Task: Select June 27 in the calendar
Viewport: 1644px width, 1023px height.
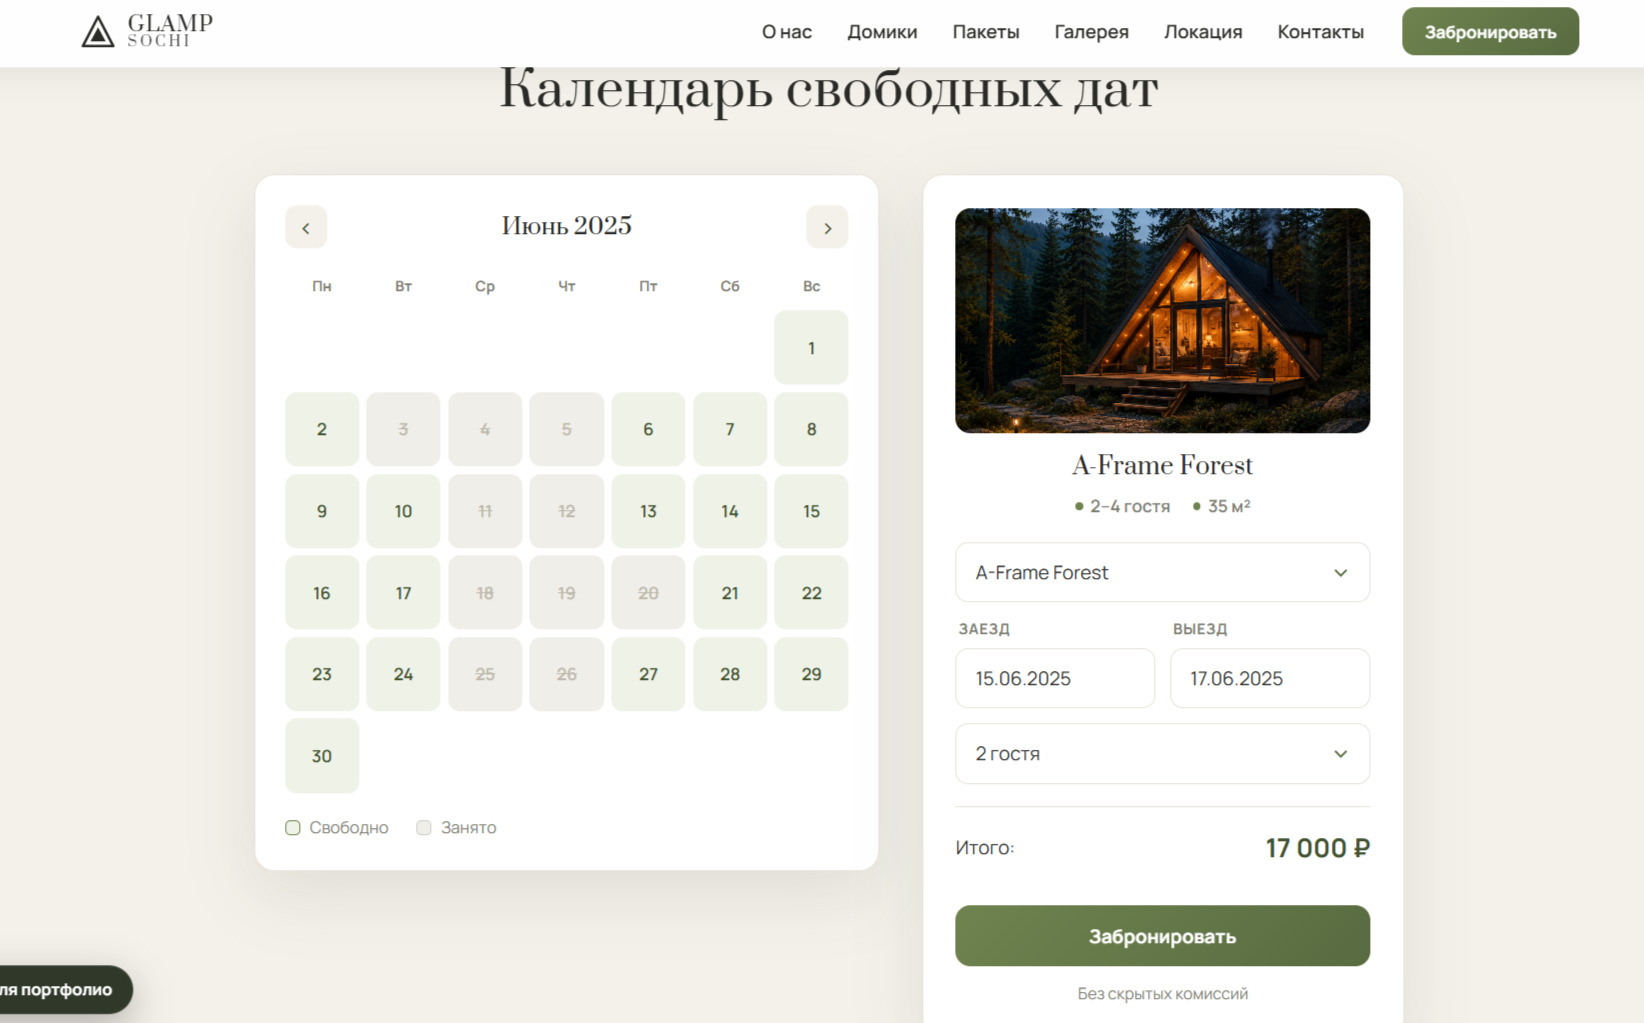Action: [648, 674]
